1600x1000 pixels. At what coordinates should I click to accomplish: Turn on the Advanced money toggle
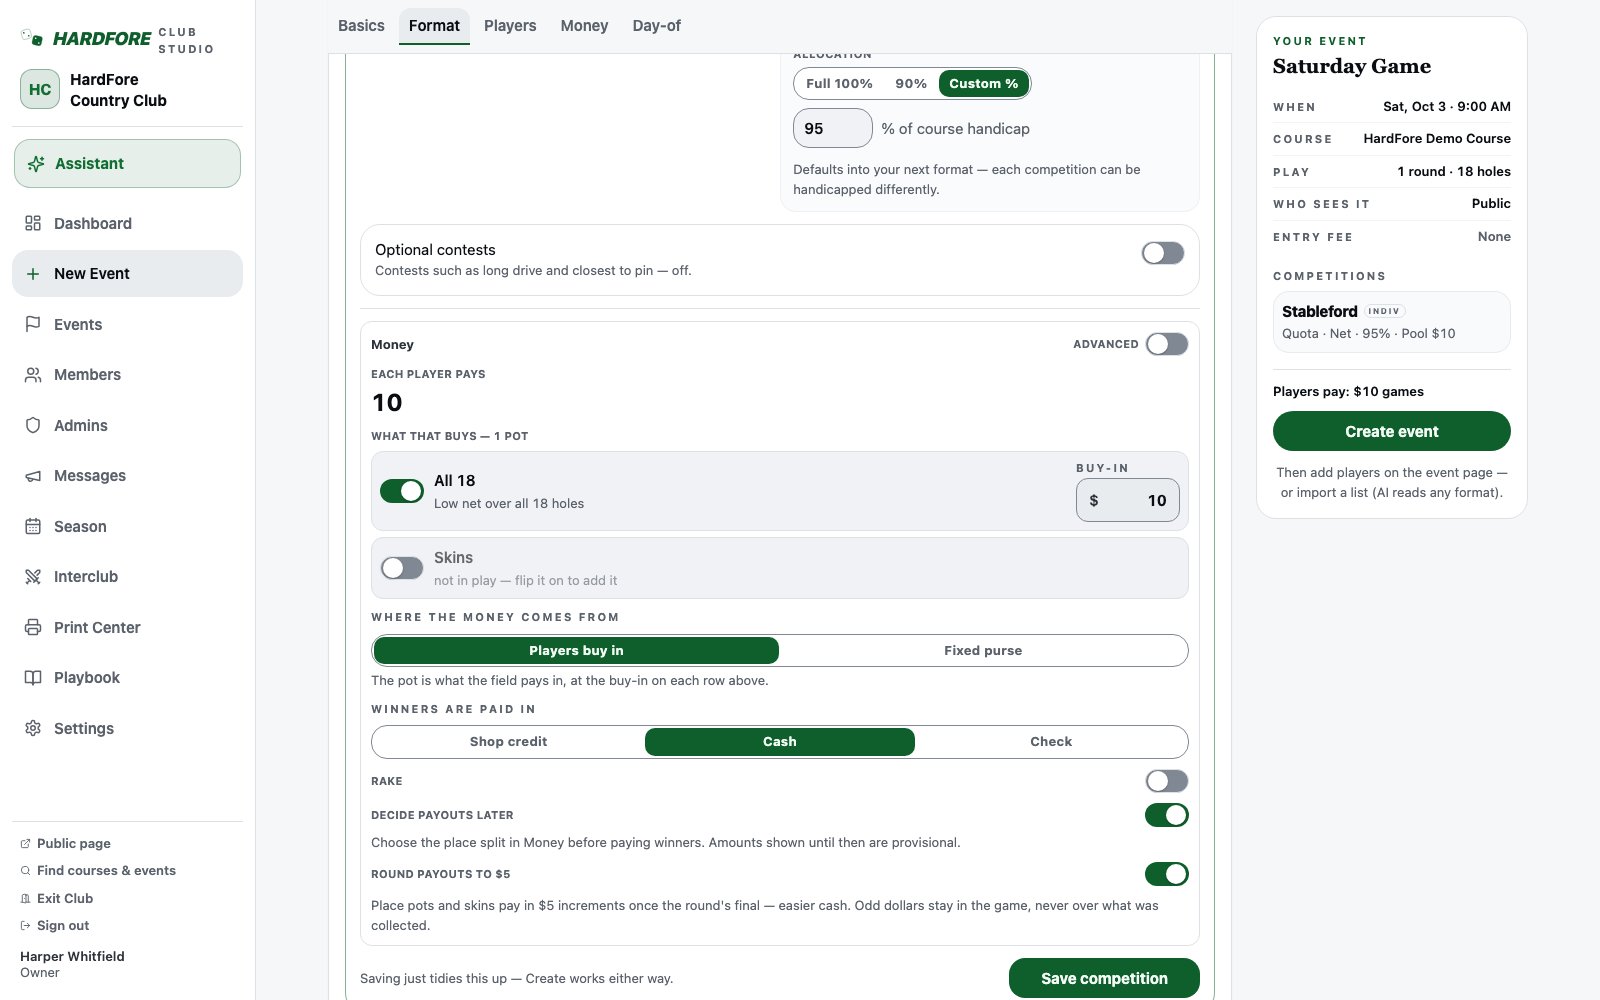point(1167,344)
